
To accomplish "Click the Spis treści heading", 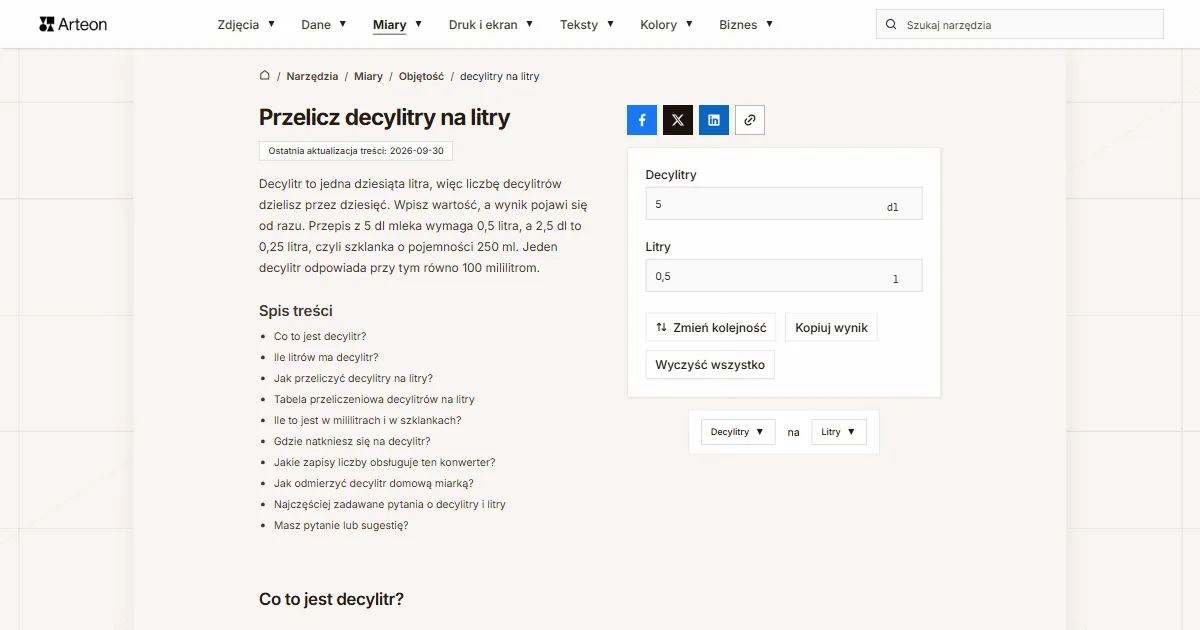I will [x=296, y=311].
